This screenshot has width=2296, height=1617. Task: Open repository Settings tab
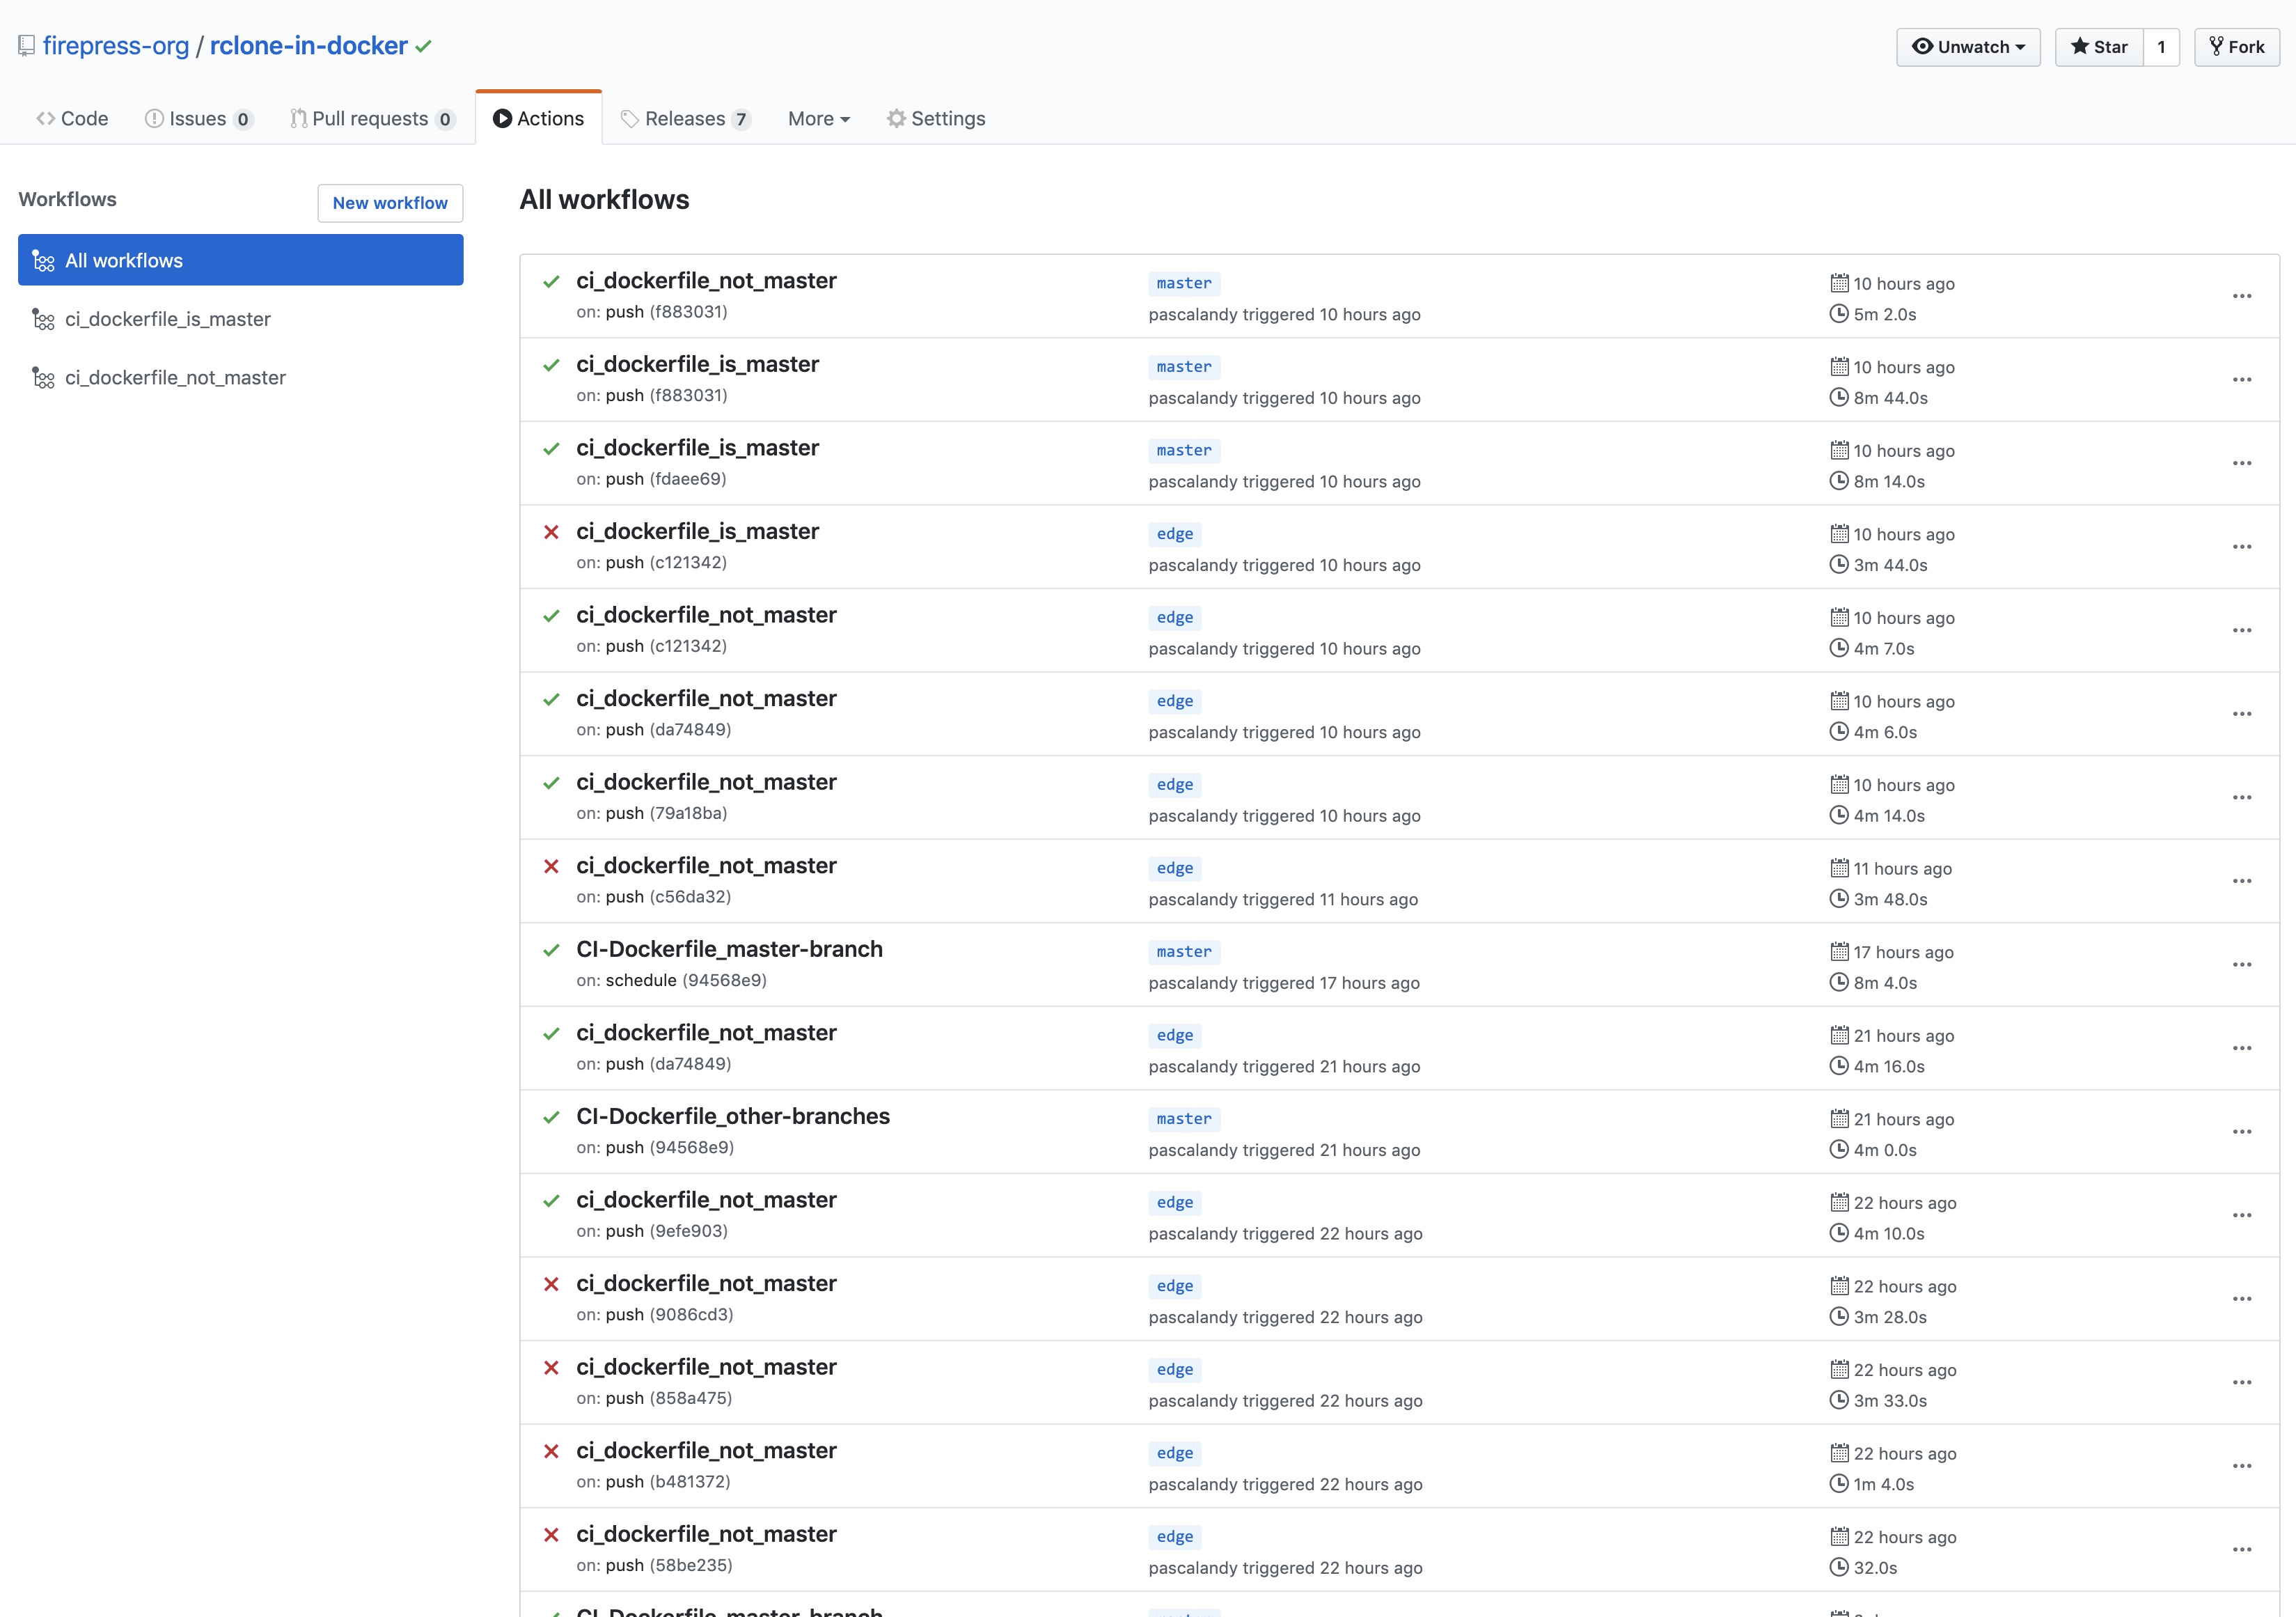click(x=936, y=119)
